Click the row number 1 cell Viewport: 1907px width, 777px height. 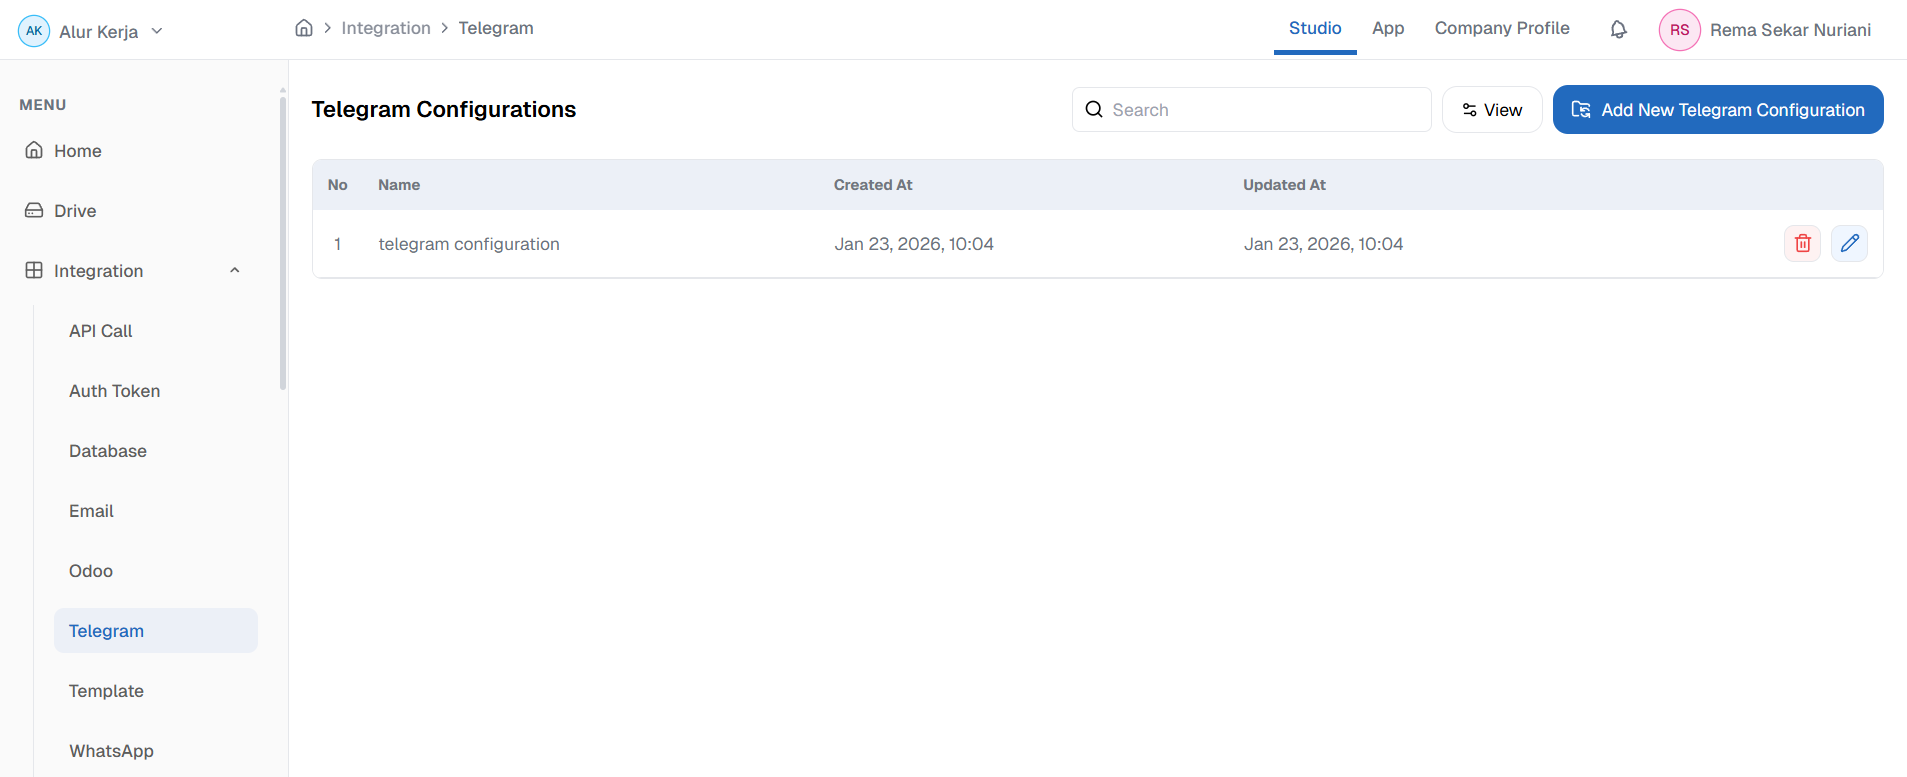[x=338, y=244]
